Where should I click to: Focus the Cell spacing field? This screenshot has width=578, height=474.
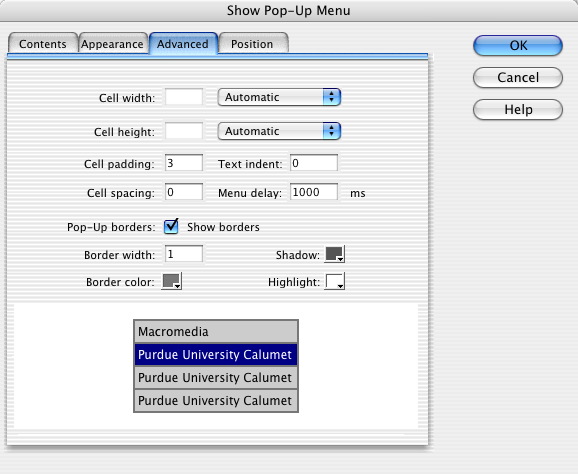pyautogui.click(x=184, y=192)
